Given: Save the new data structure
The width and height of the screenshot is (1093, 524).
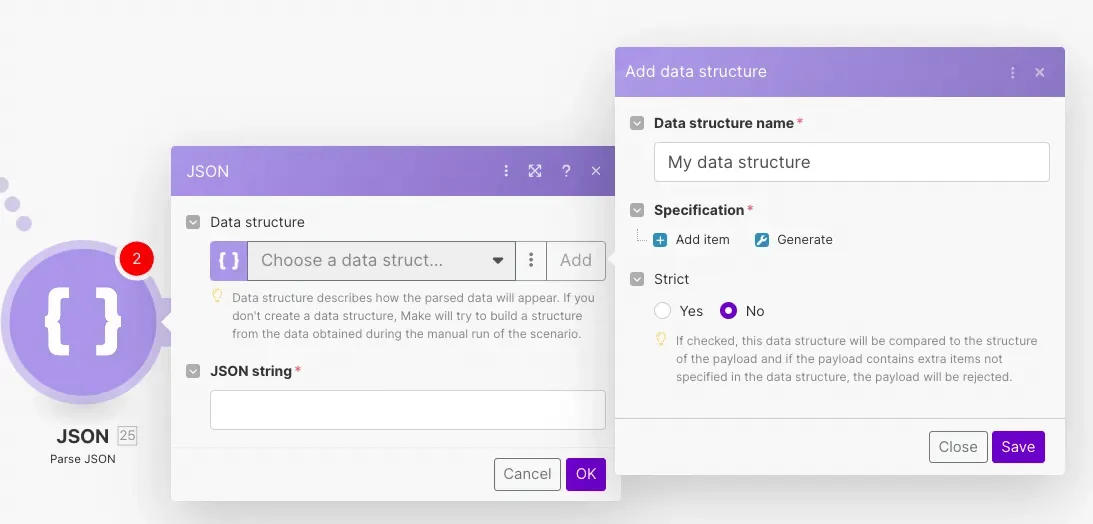Looking at the screenshot, I should [1017, 447].
